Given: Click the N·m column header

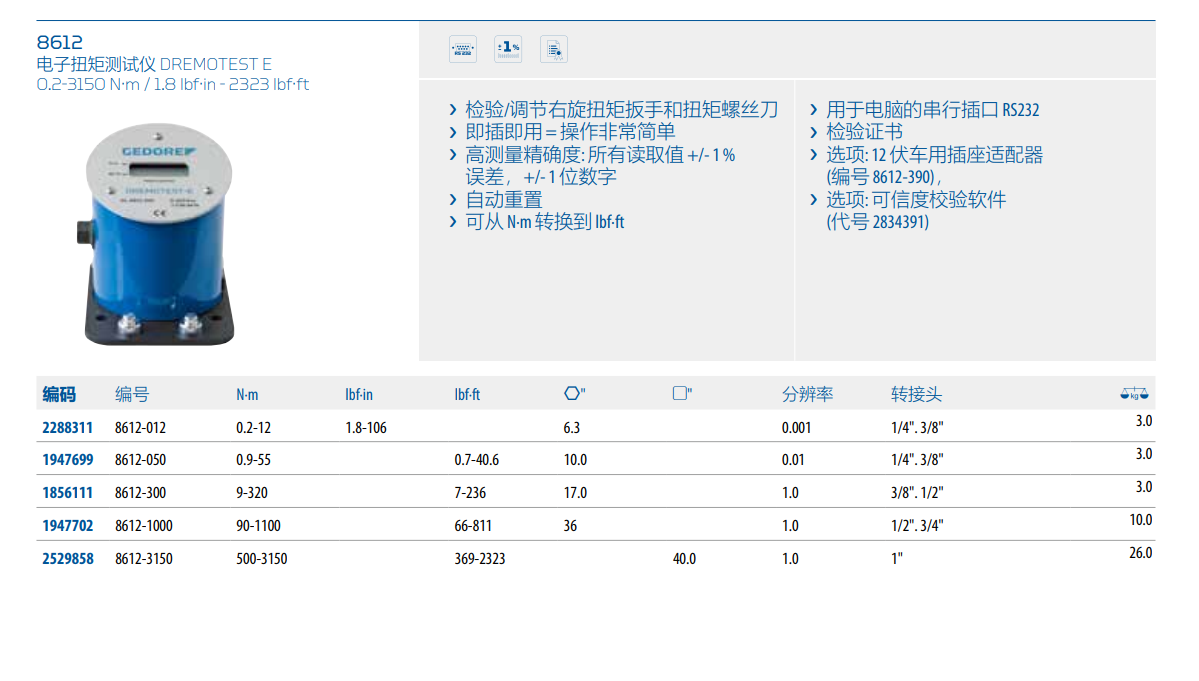Looking at the screenshot, I should (247, 395).
